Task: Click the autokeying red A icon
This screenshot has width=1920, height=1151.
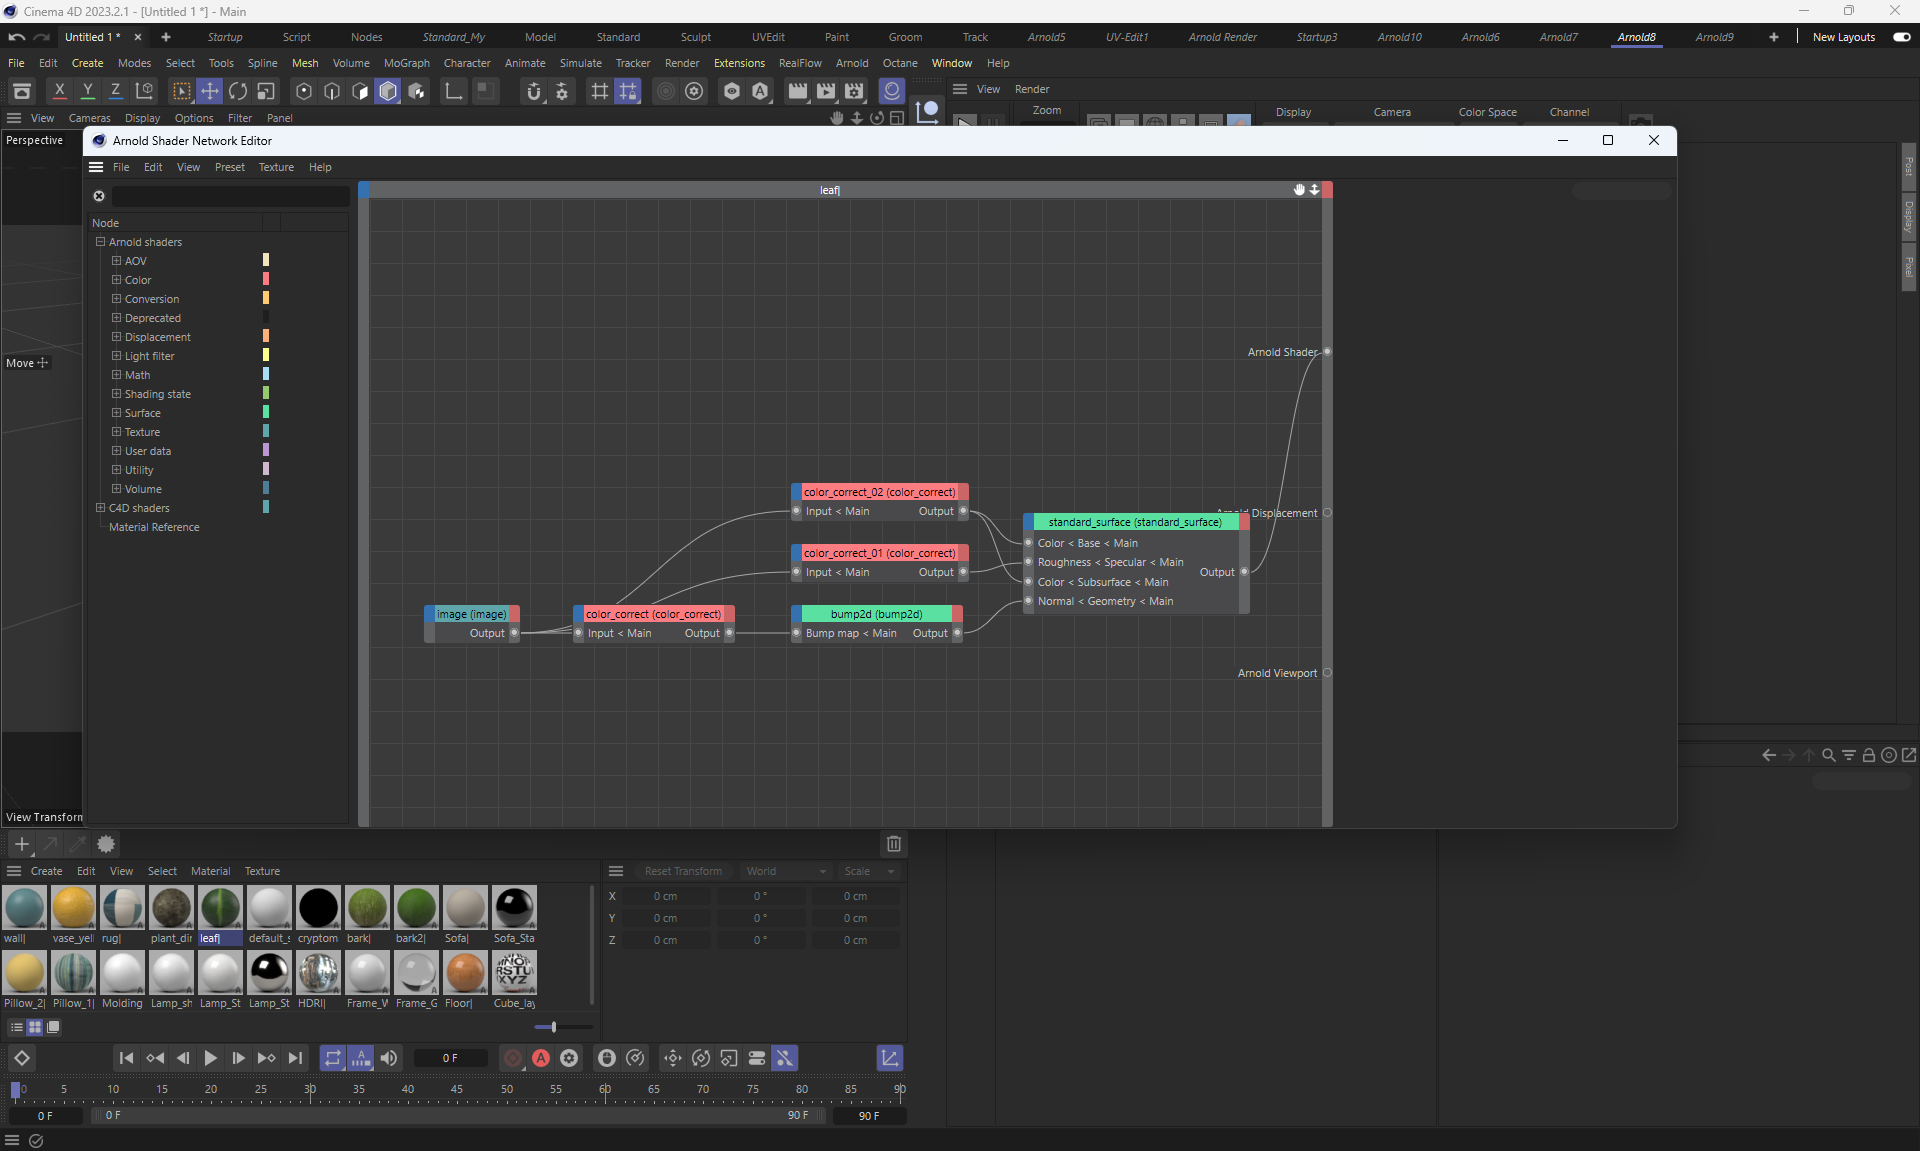Action: coord(541,1058)
